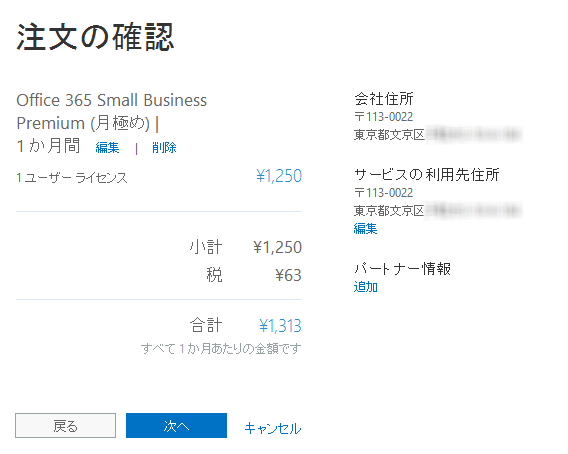This screenshot has width=568, height=454.
Task: Click the サービスの利用先住所 heading
Action: click(427, 175)
